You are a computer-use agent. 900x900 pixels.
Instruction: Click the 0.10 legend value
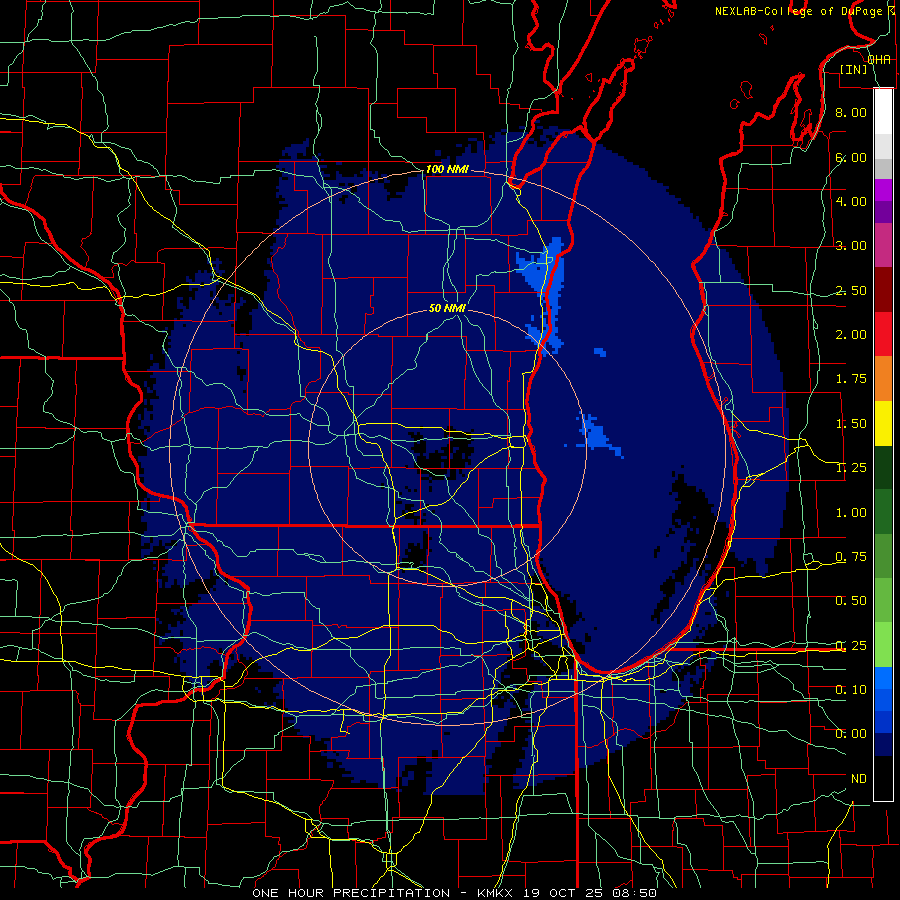[851, 690]
